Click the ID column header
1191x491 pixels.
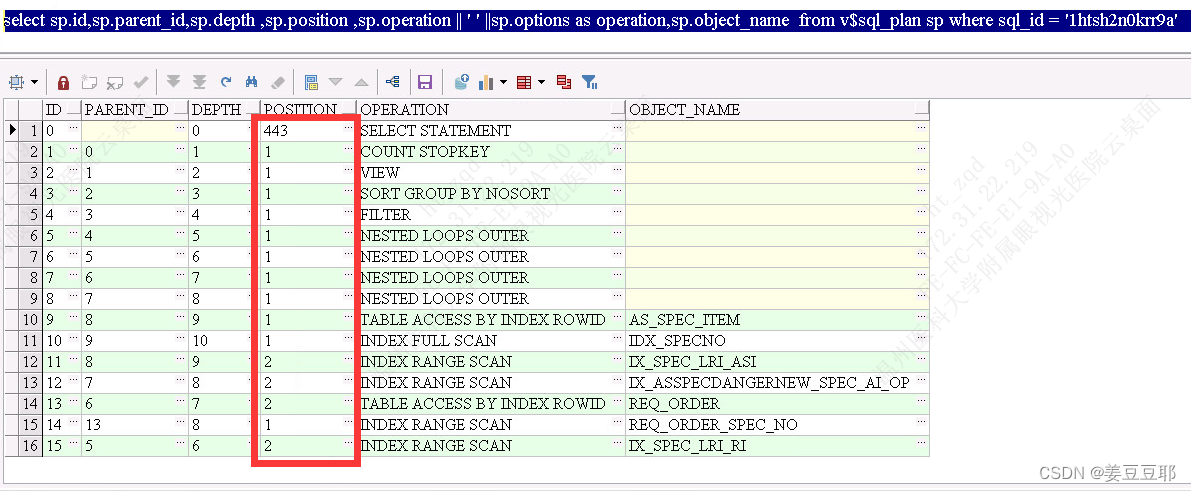[62, 109]
